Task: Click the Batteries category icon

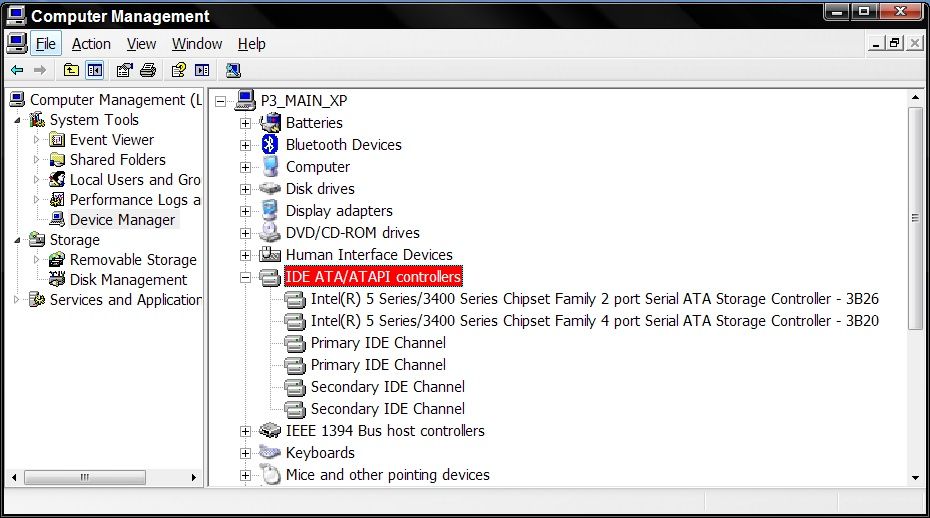Action: 270,123
